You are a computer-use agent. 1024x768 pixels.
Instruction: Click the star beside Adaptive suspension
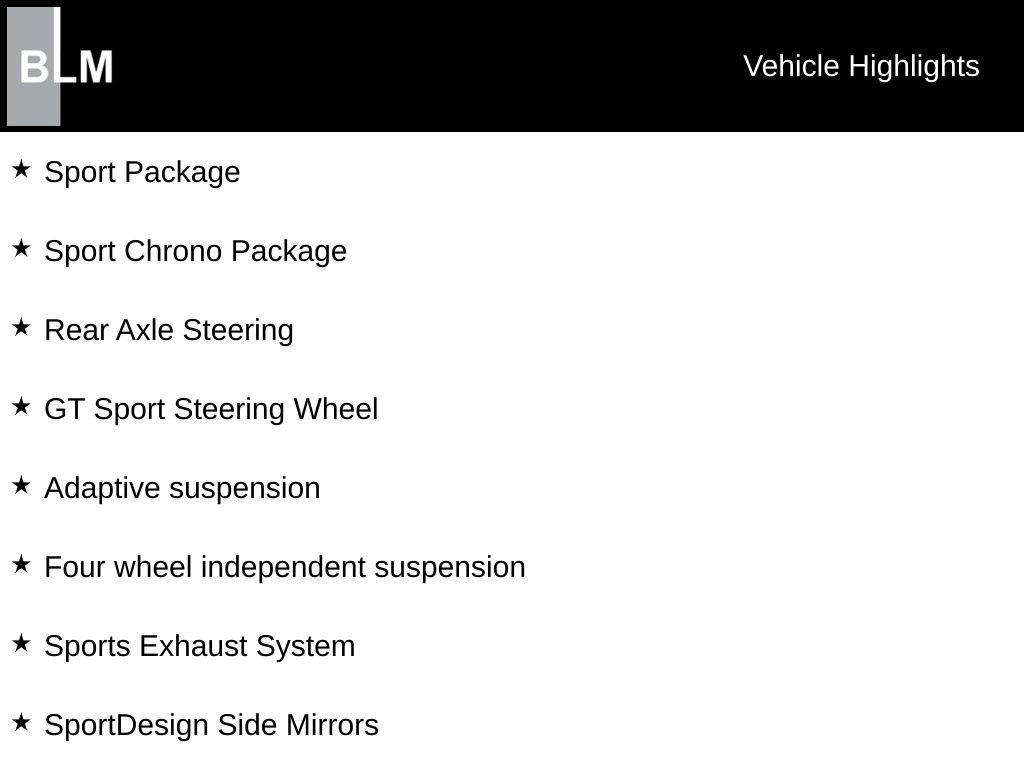click(21, 485)
